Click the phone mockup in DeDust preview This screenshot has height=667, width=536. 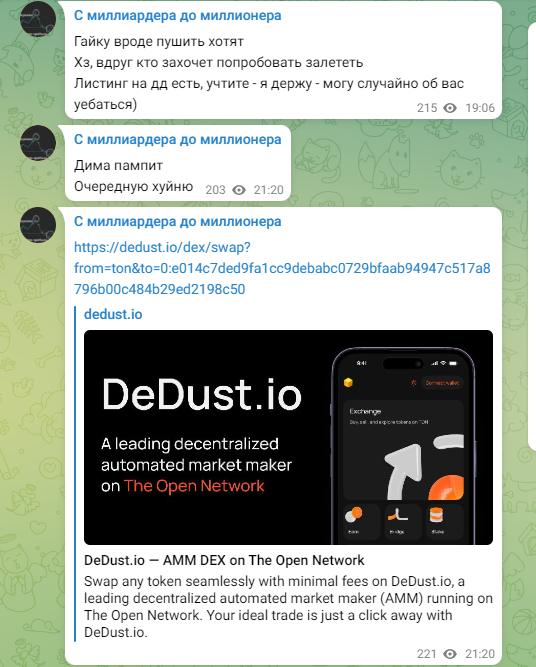(403, 446)
